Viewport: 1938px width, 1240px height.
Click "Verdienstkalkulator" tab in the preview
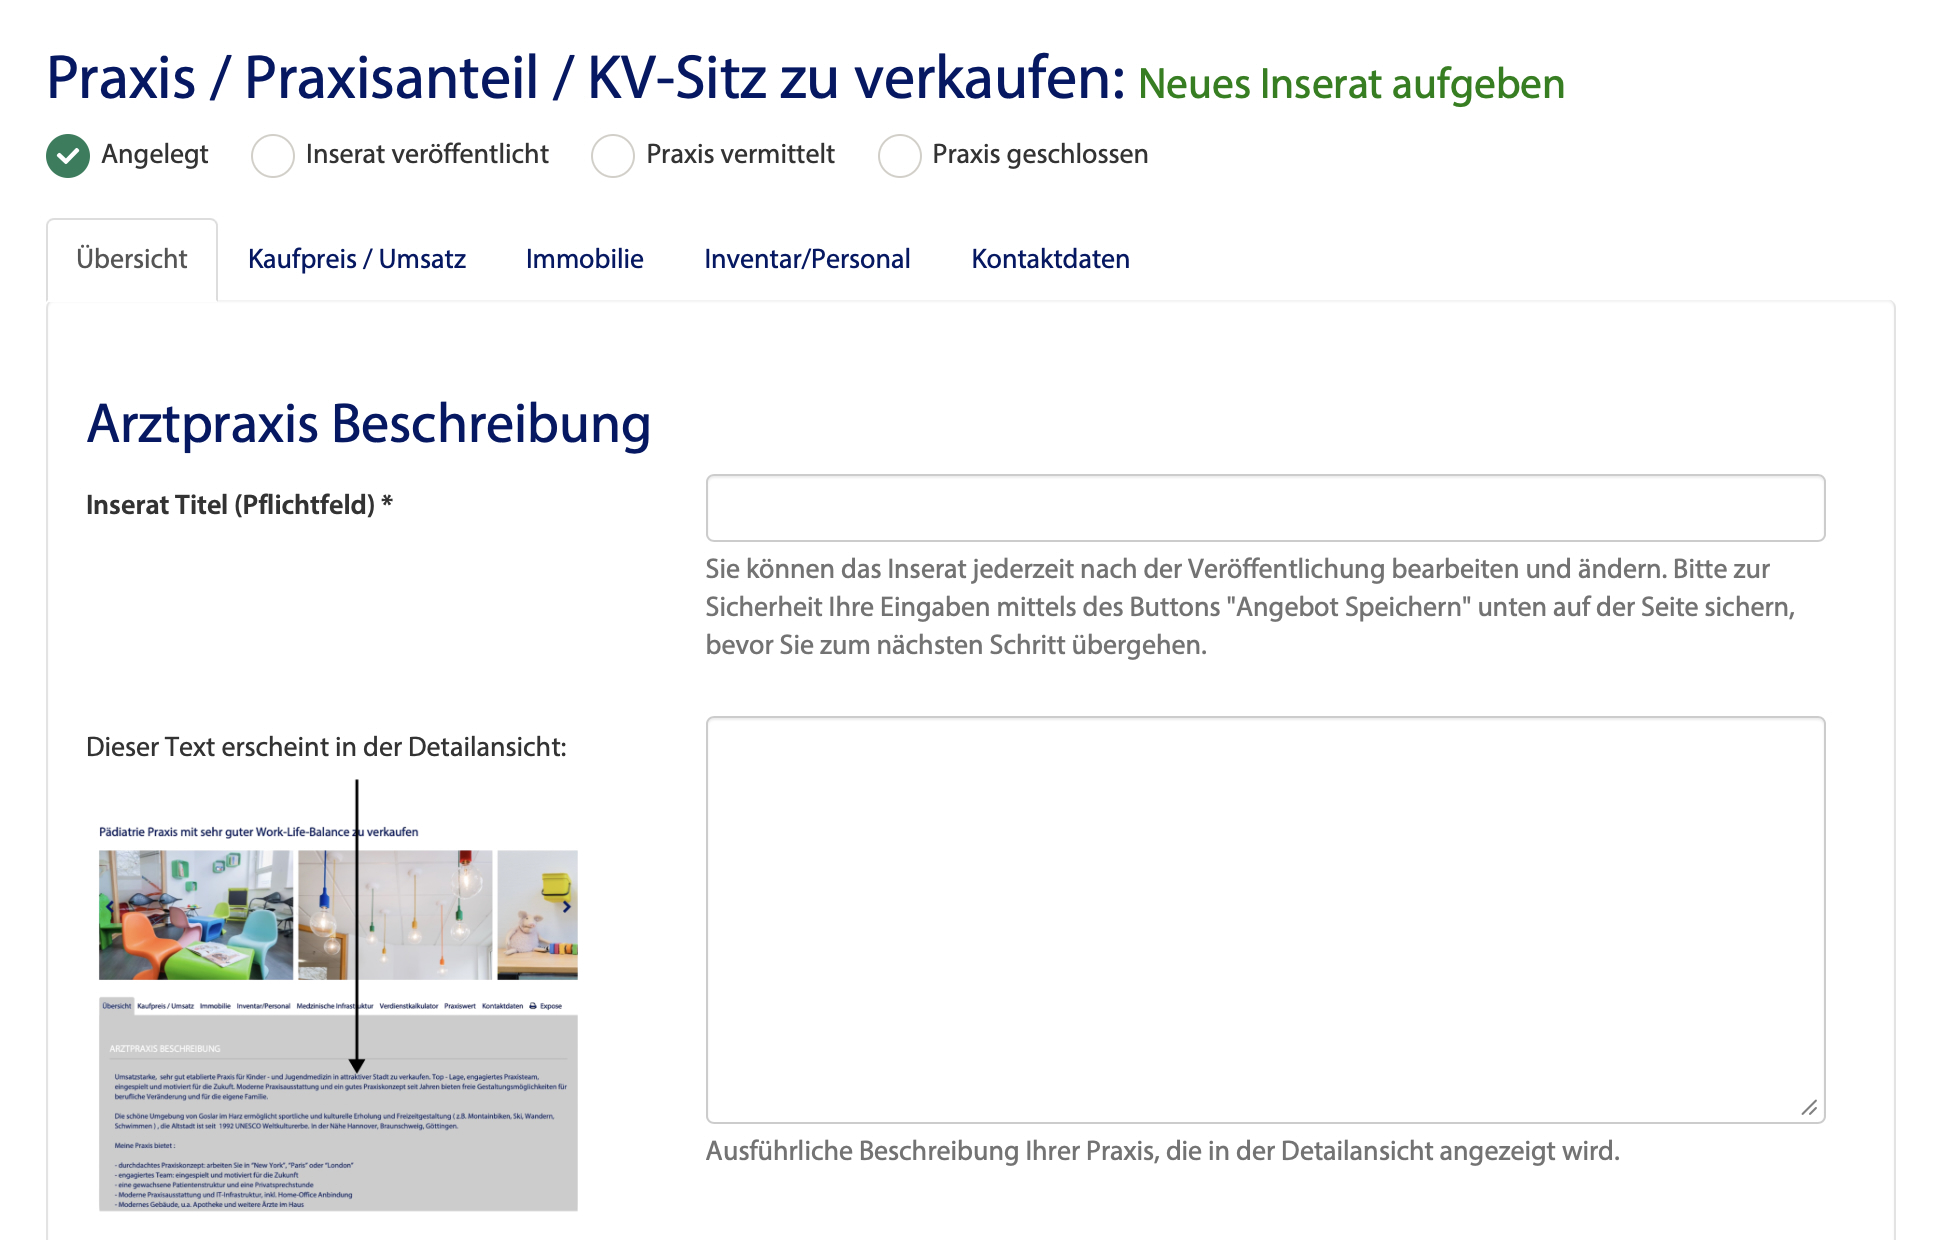coord(408,1006)
